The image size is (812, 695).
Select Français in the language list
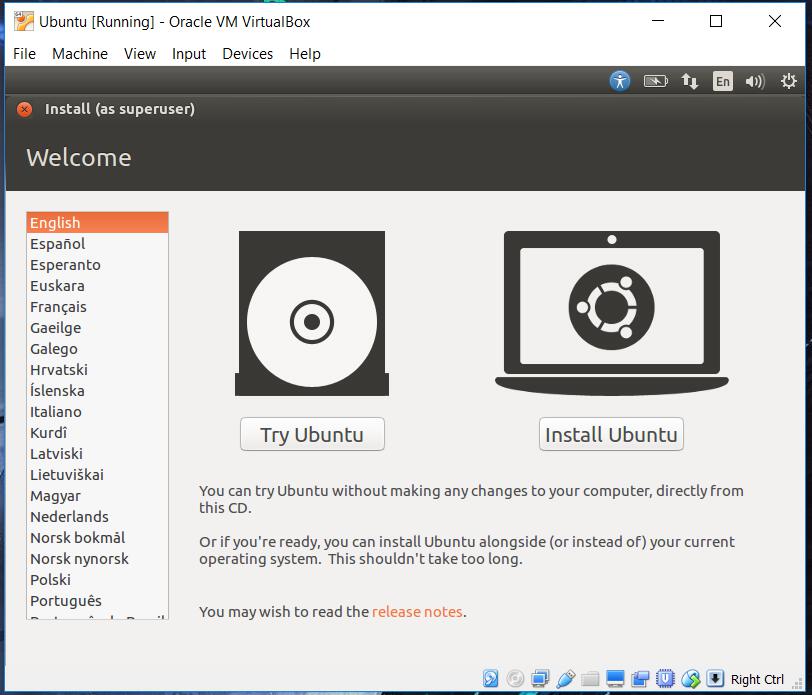[97, 307]
